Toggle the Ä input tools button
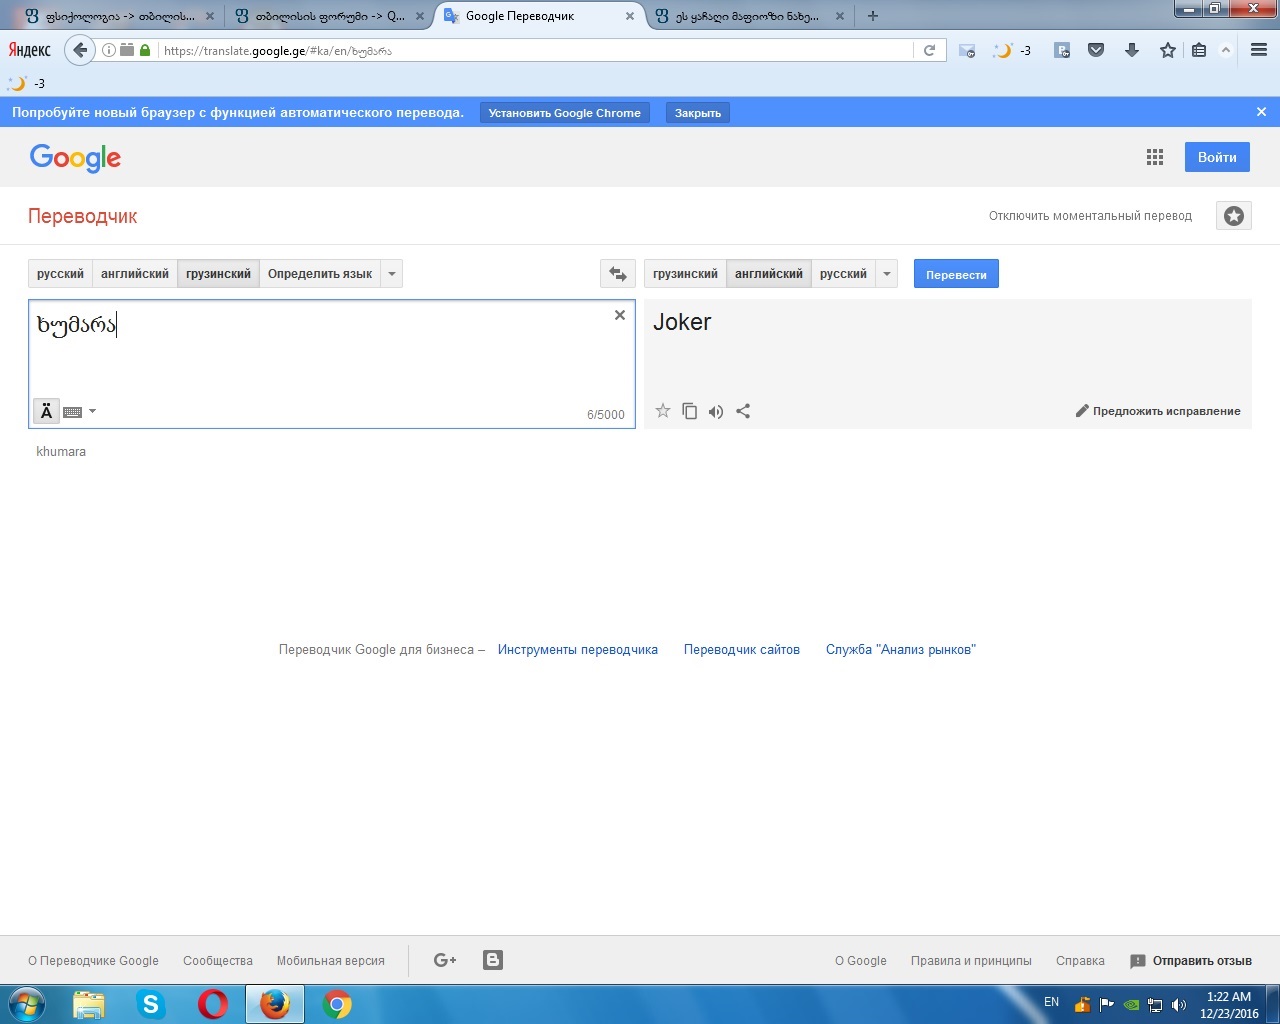1280x1024 pixels. coord(46,411)
